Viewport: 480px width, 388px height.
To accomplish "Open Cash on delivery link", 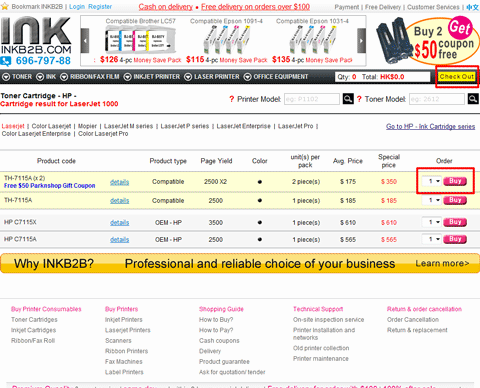I will (x=166, y=7).
